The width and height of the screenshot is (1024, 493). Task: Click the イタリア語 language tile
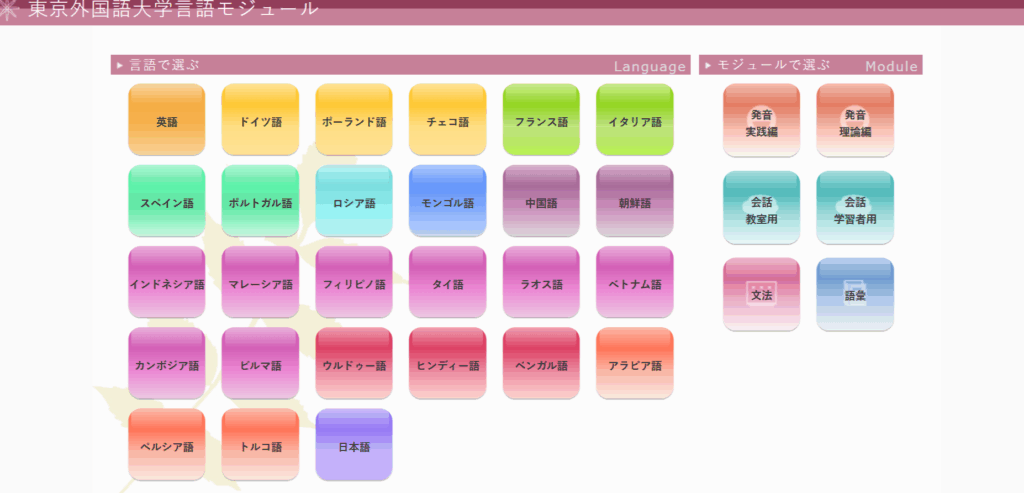click(x=635, y=119)
